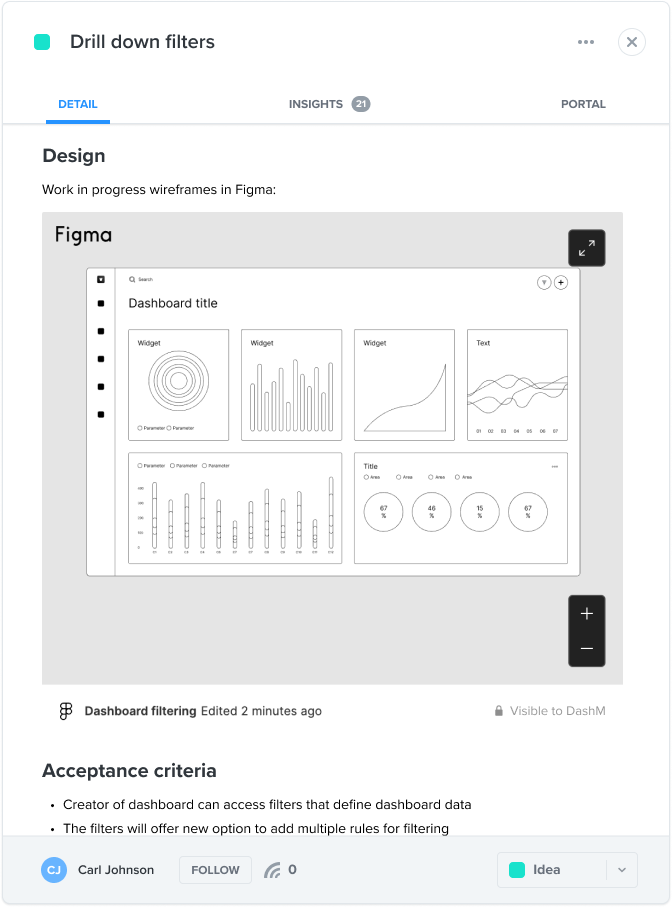Open the three-dot more options menu
The image size is (672, 907).
pyautogui.click(x=585, y=42)
